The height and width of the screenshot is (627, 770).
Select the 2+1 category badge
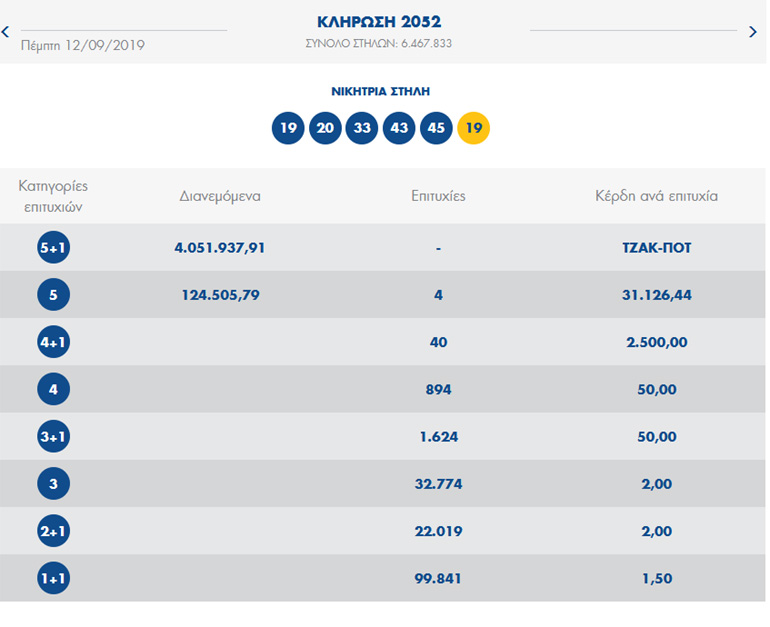pyautogui.click(x=53, y=531)
